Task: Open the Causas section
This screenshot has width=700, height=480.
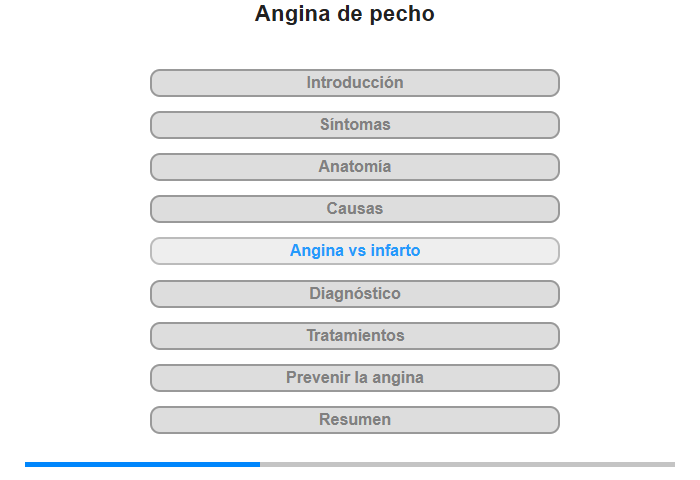Action: tap(355, 209)
